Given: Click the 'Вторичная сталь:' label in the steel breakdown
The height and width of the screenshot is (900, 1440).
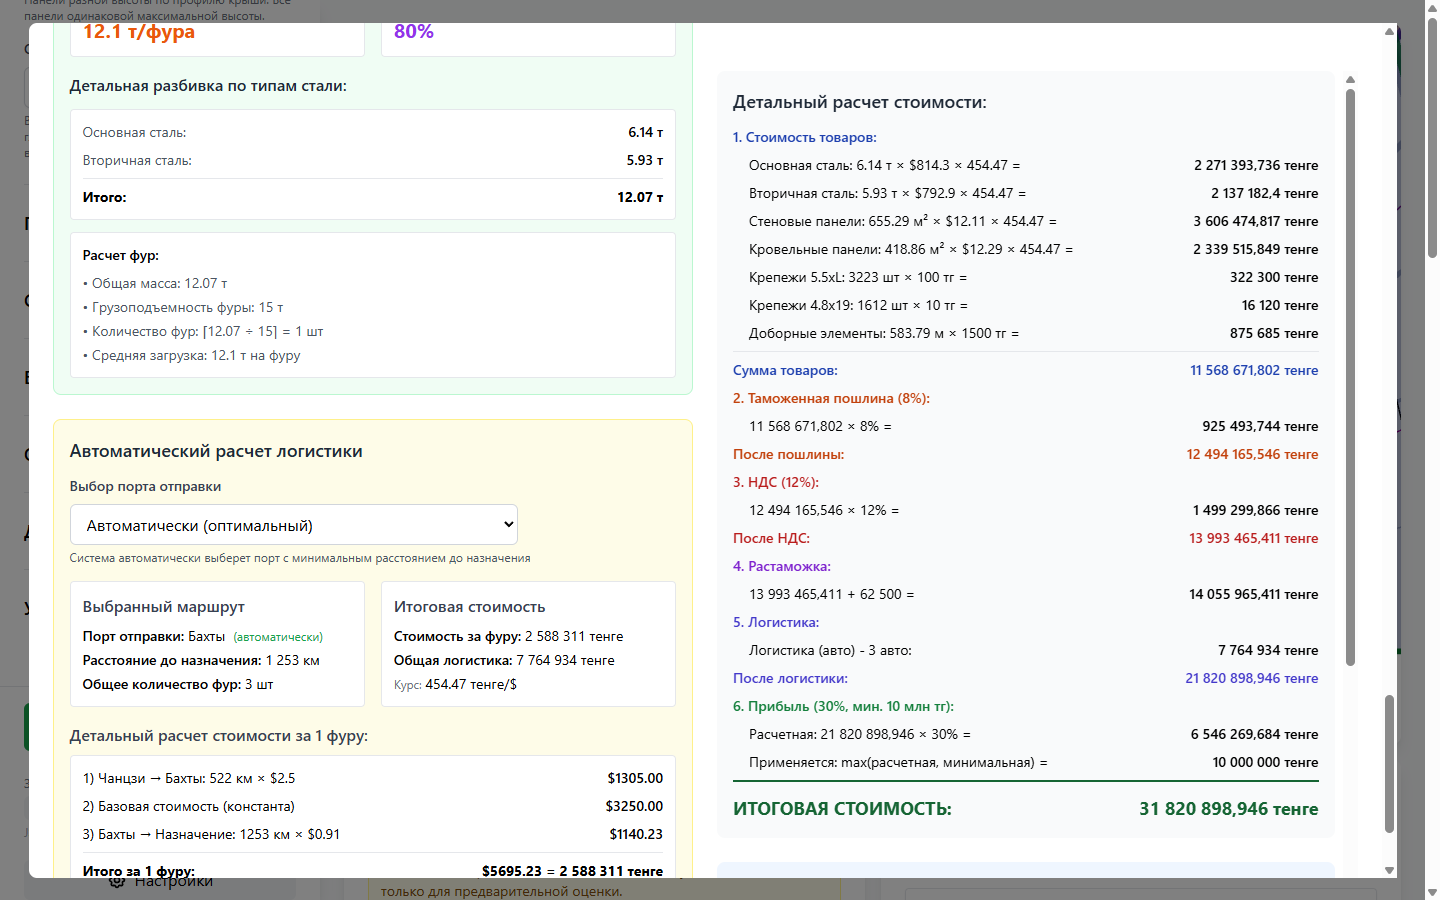Looking at the screenshot, I should pyautogui.click(x=137, y=160).
